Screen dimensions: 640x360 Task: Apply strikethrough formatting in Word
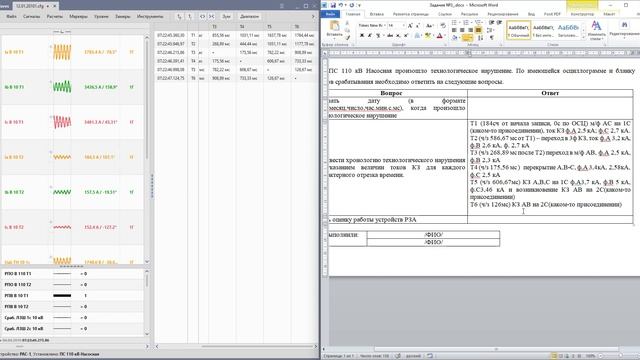[390, 36]
